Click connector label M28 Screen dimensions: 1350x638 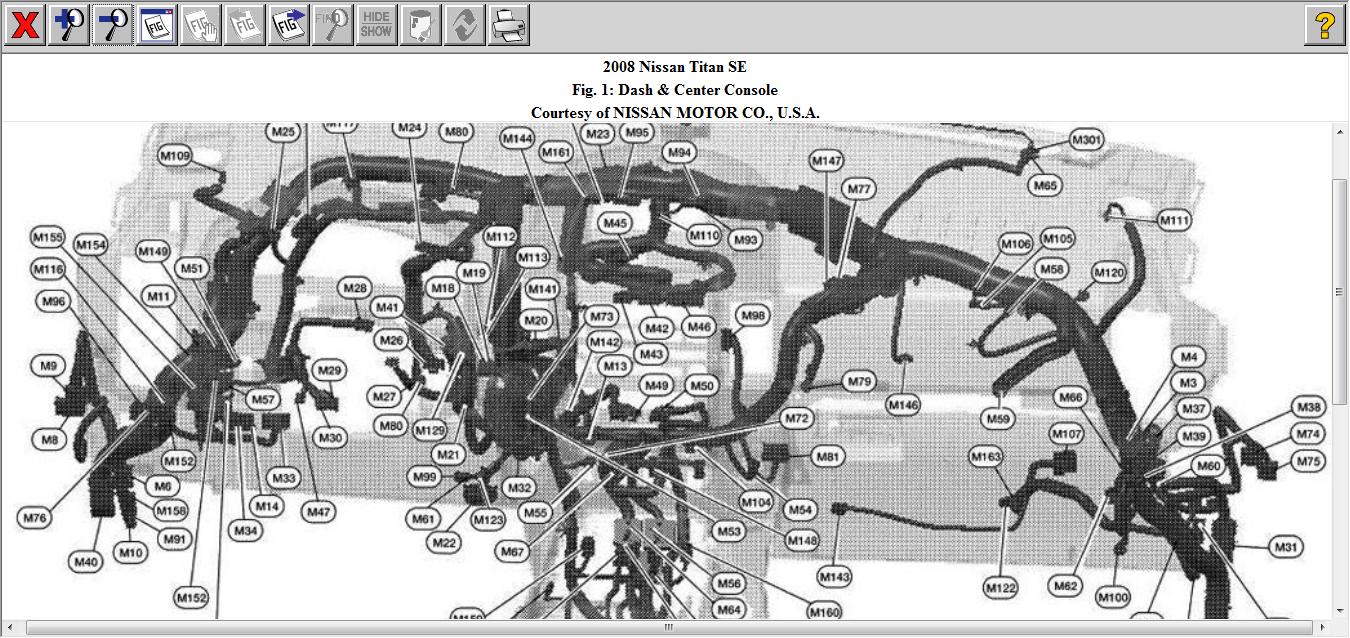(355, 288)
